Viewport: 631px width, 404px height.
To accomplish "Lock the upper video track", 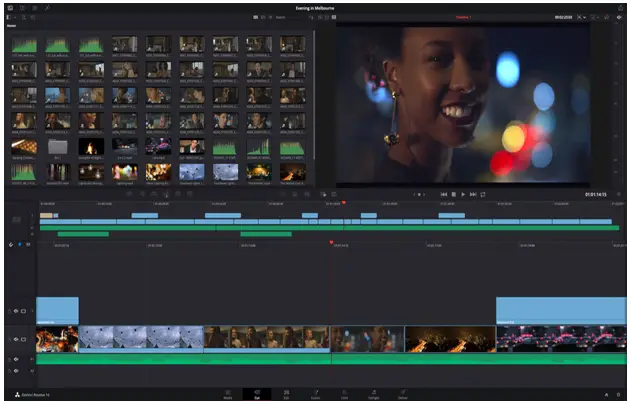I will (10, 311).
